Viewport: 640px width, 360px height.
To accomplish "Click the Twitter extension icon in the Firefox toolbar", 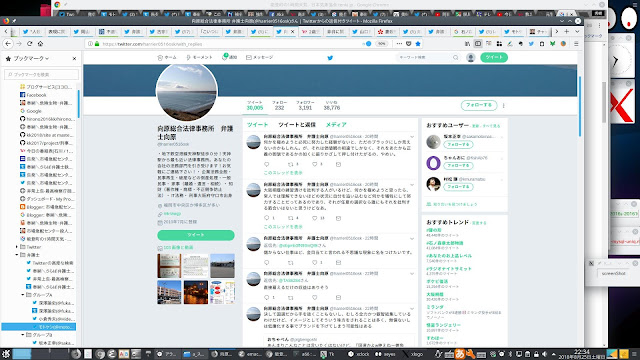I will pos(531,44).
